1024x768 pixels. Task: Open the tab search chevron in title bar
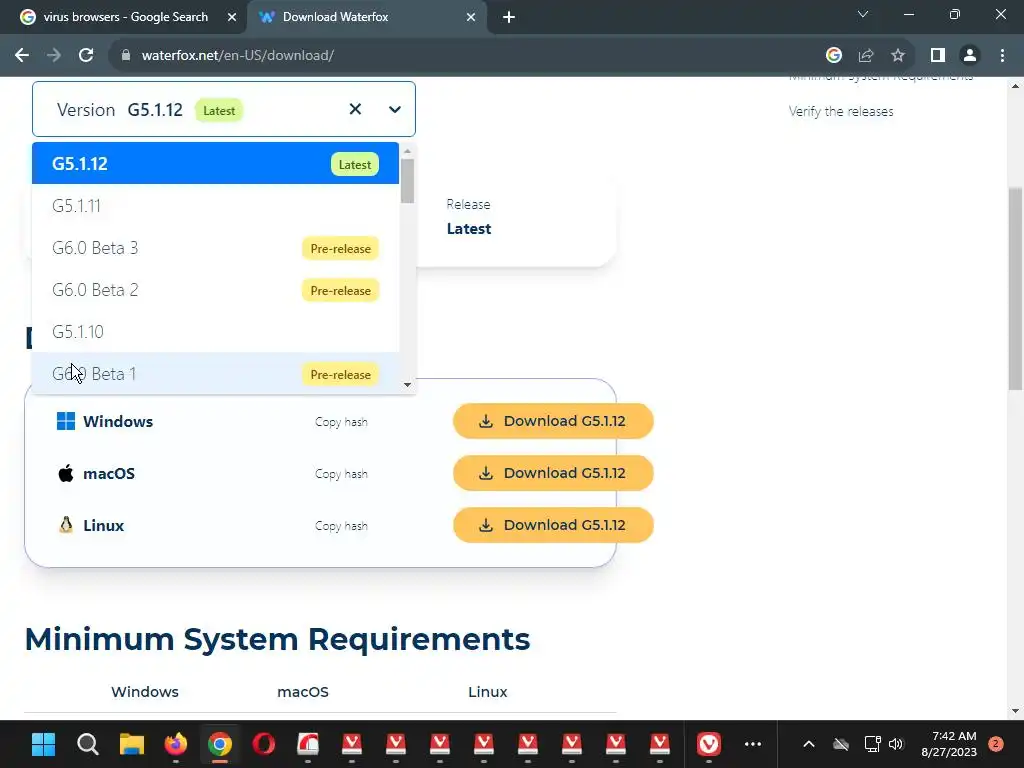[863, 14]
